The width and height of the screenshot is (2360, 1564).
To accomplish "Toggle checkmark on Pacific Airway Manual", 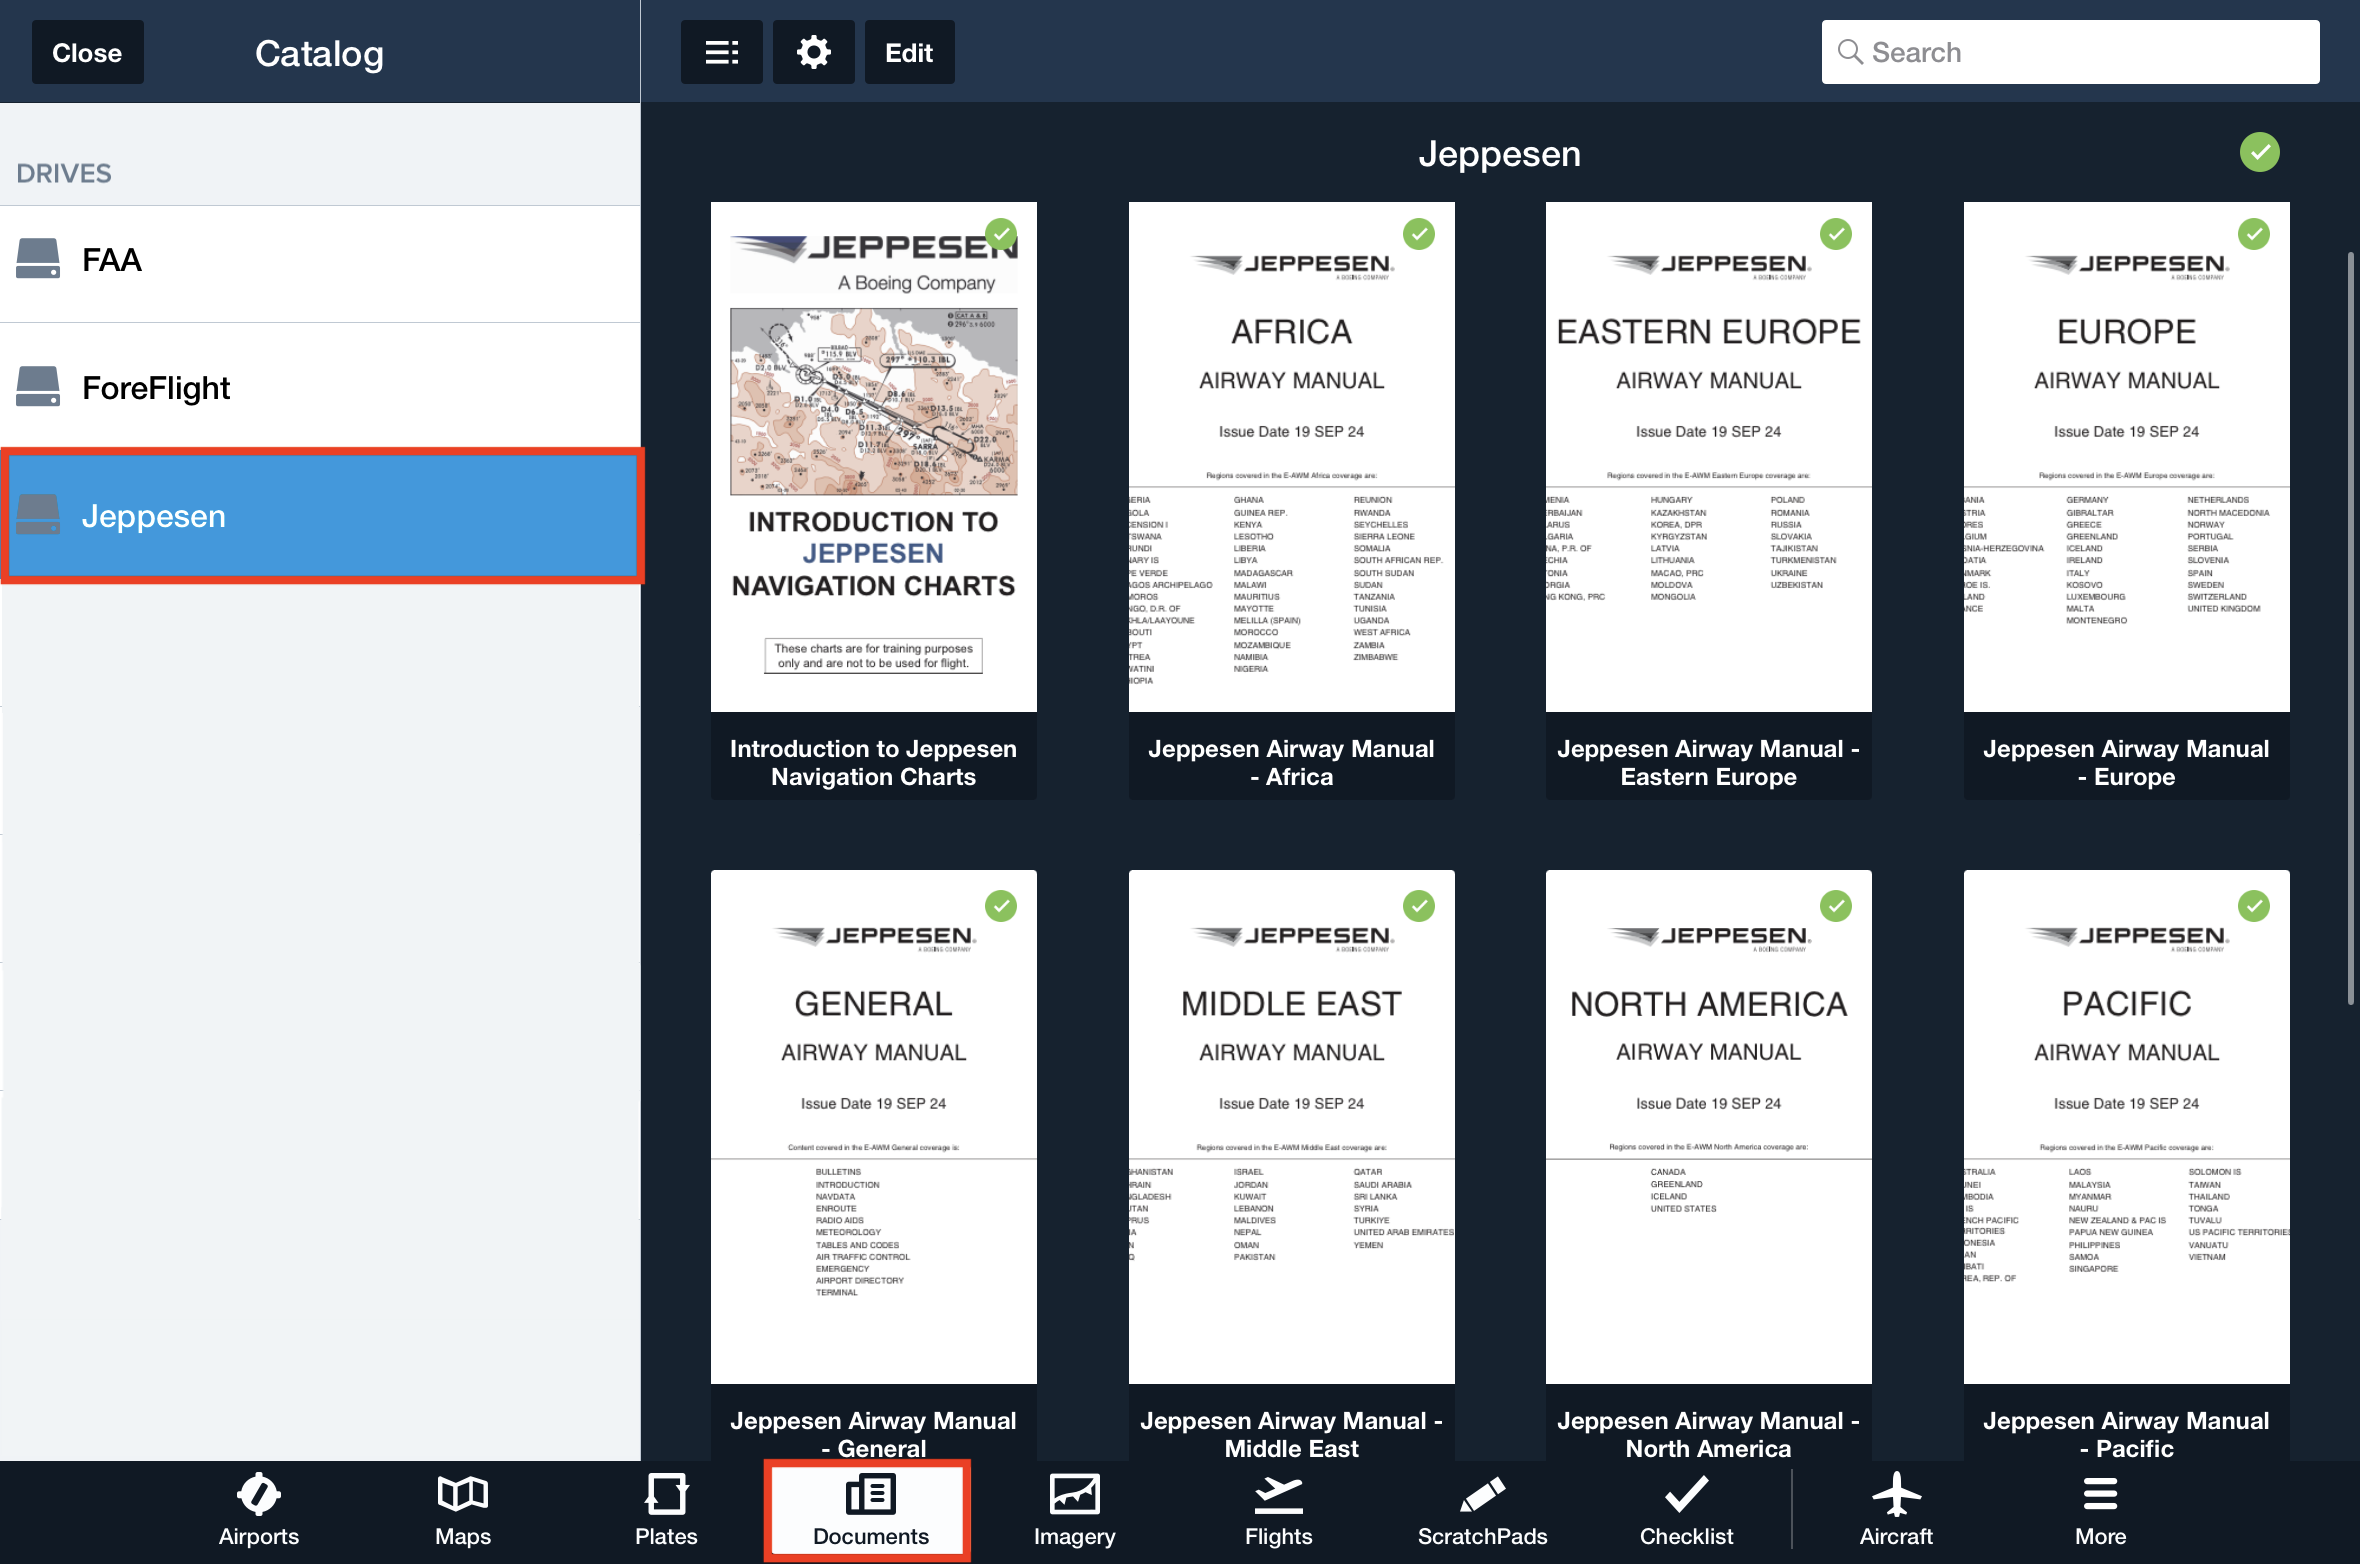I will pos(2253,906).
